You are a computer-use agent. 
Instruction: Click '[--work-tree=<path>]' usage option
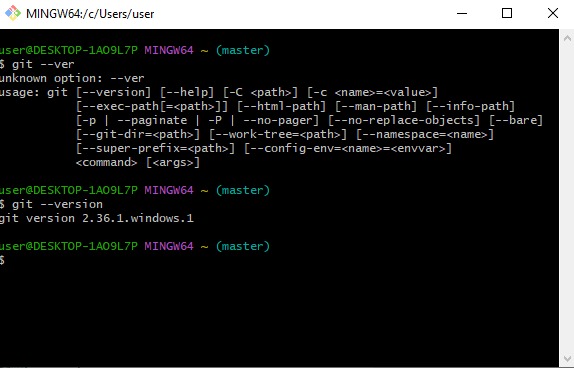click(278, 134)
